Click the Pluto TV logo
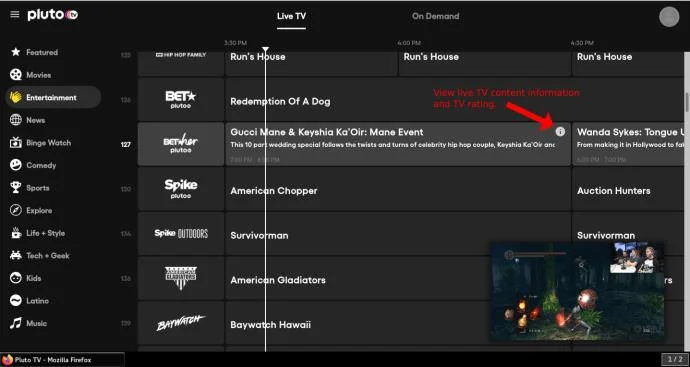Screen dimensions: 690x367 tap(53, 15)
